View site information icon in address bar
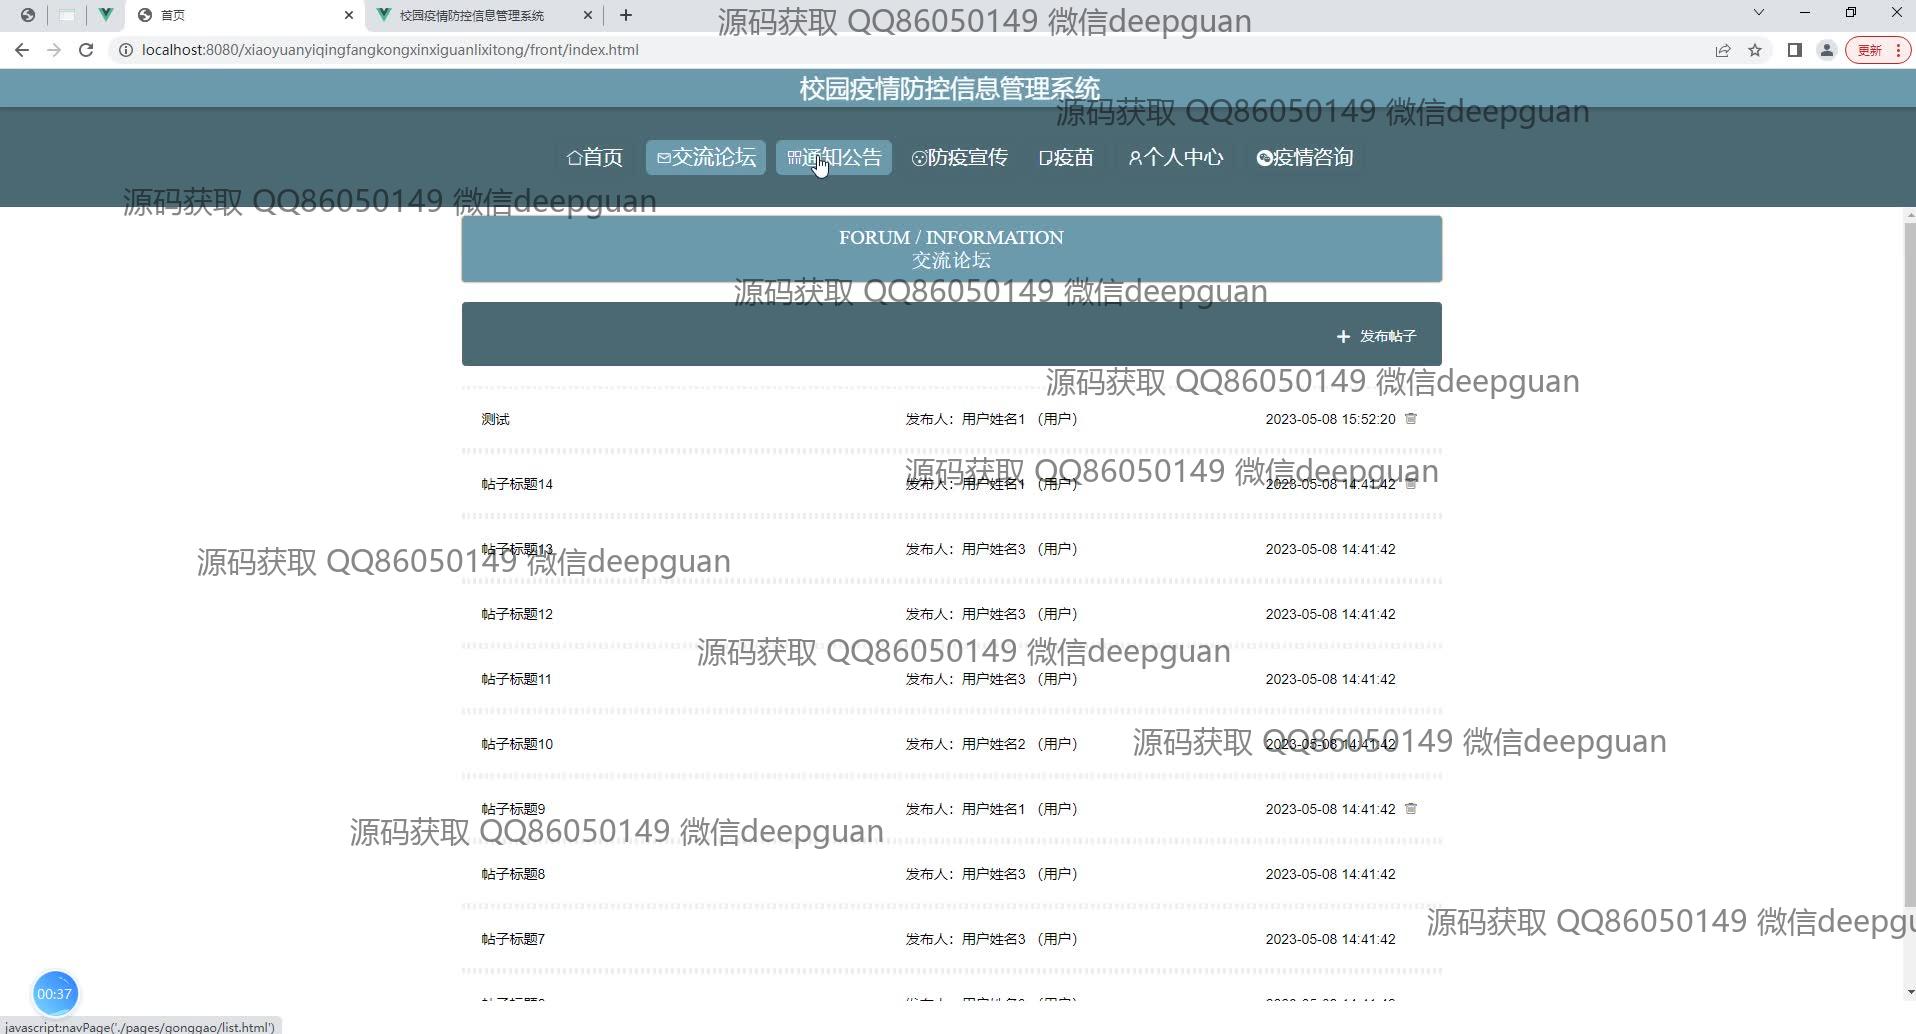 (x=126, y=50)
